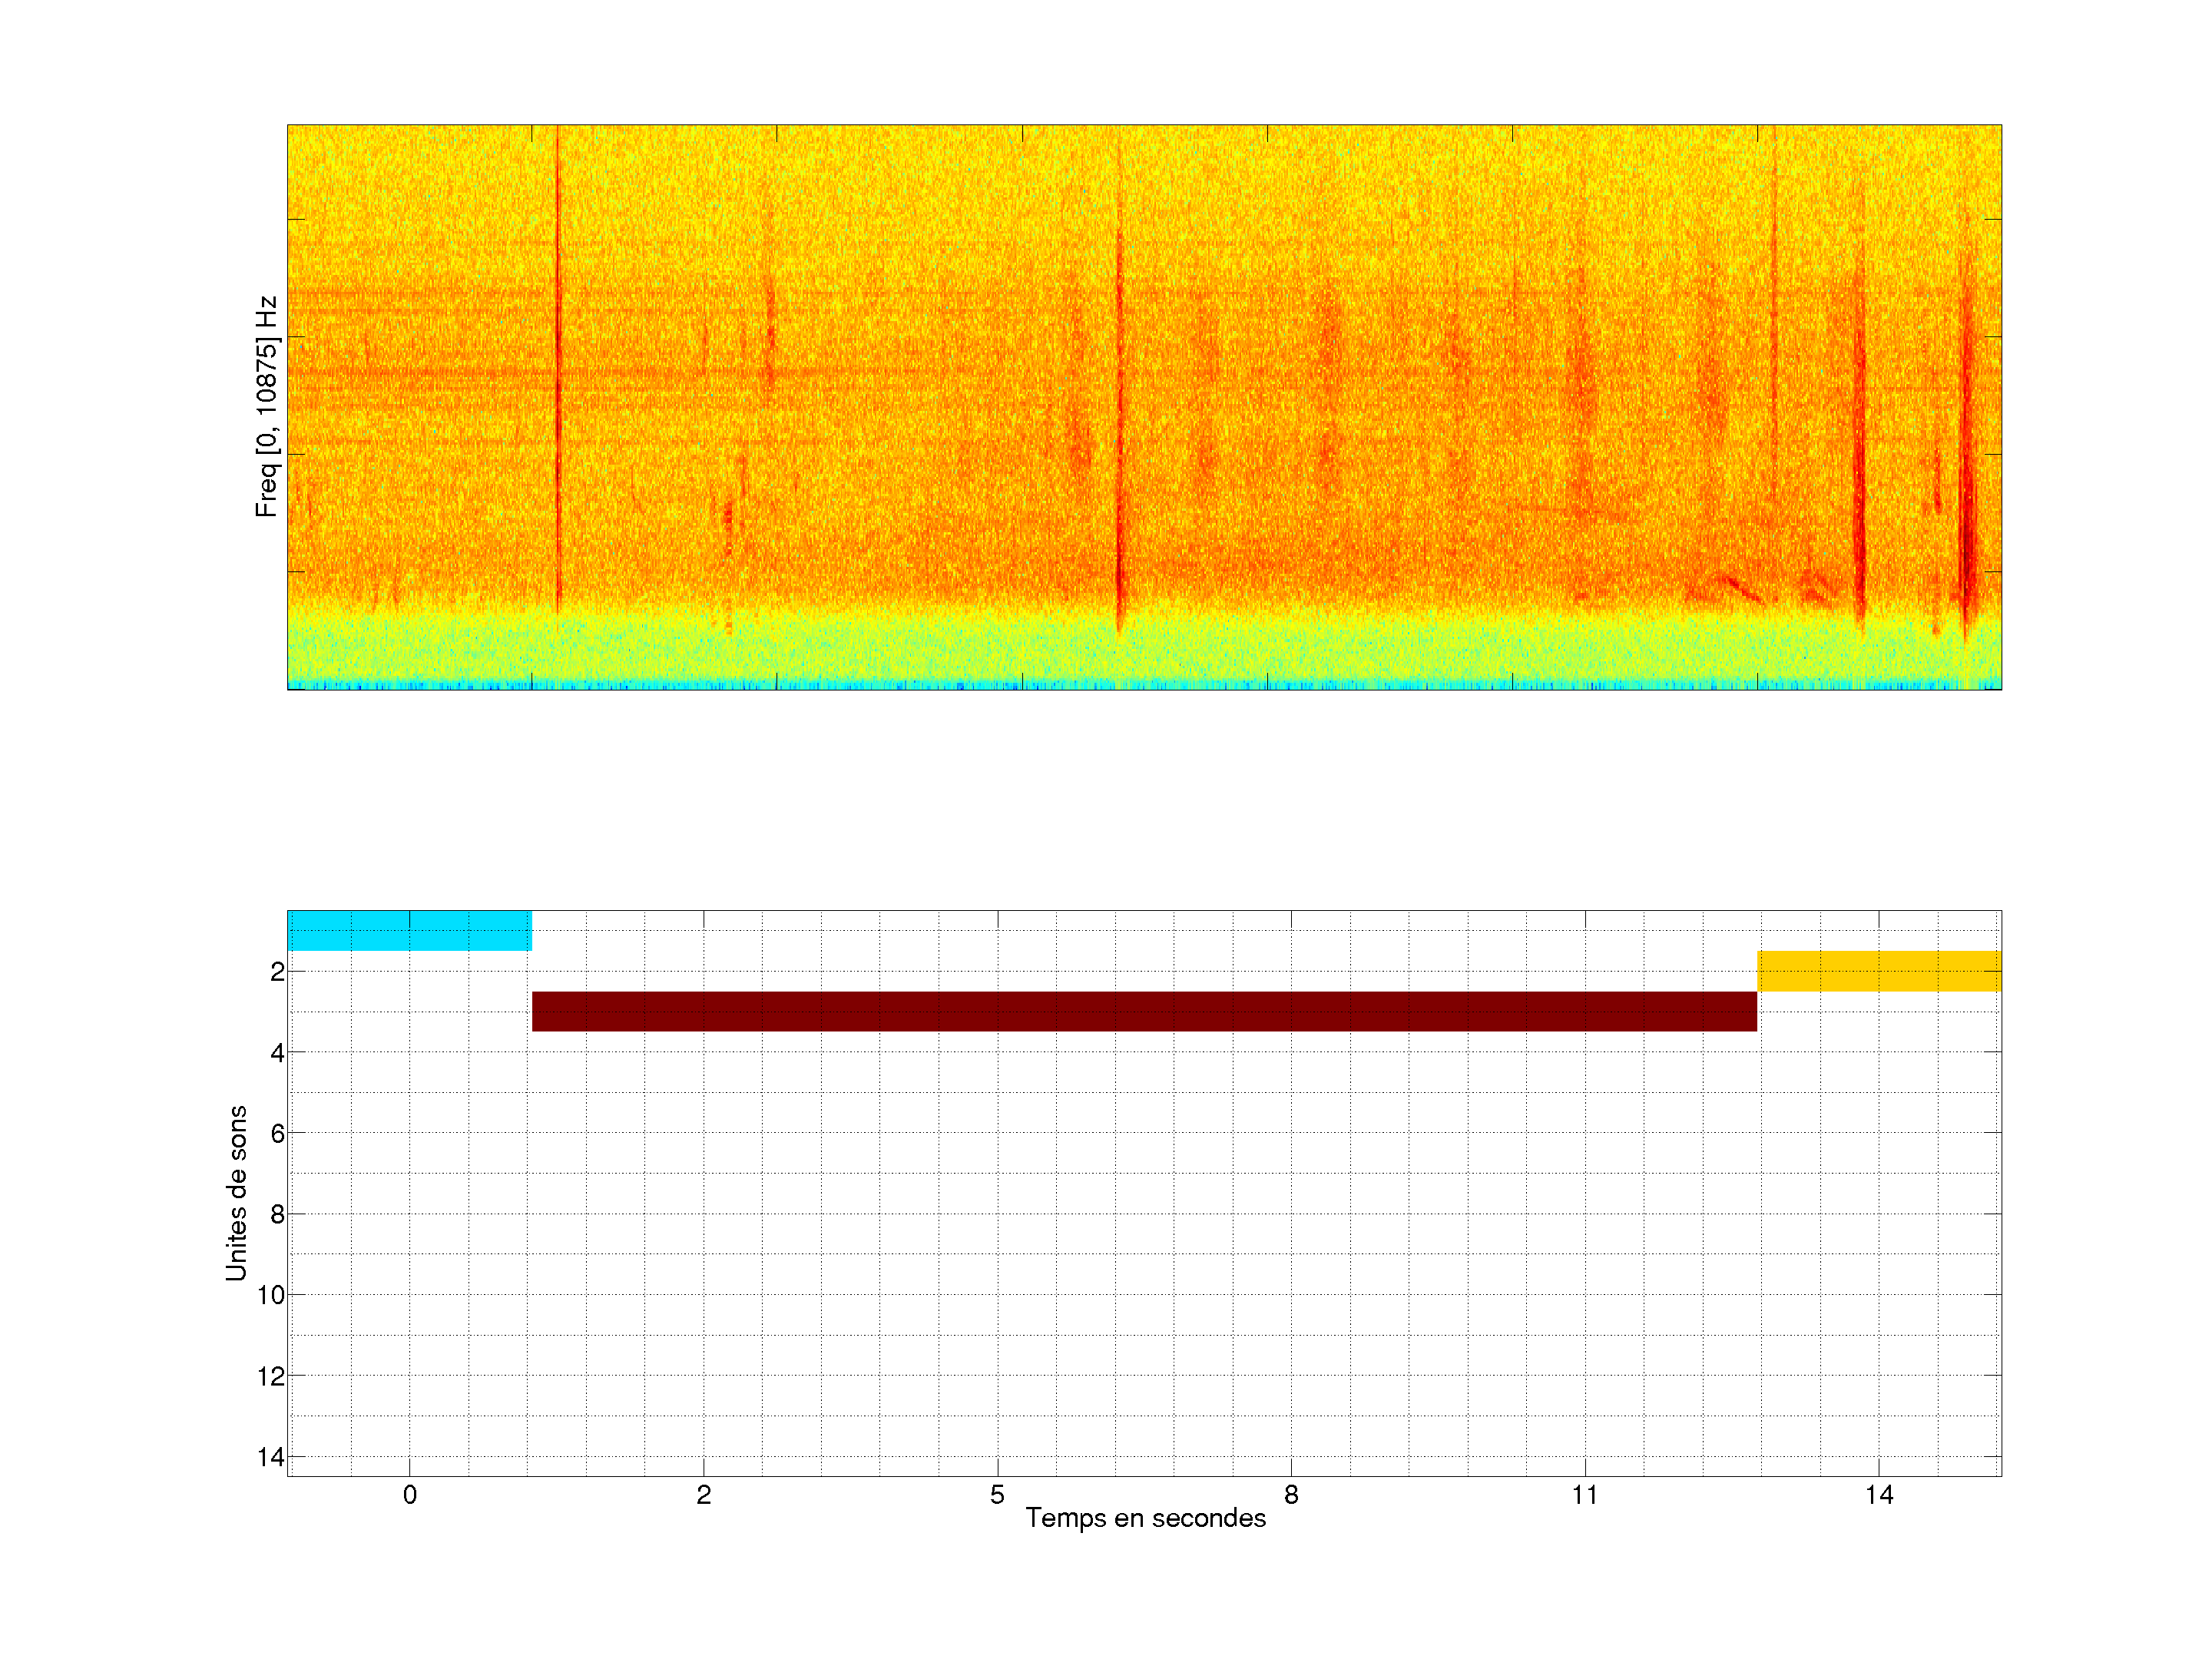2212x1659 pixels.
Task: Click time axis tick label 5
Action: (x=997, y=1495)
